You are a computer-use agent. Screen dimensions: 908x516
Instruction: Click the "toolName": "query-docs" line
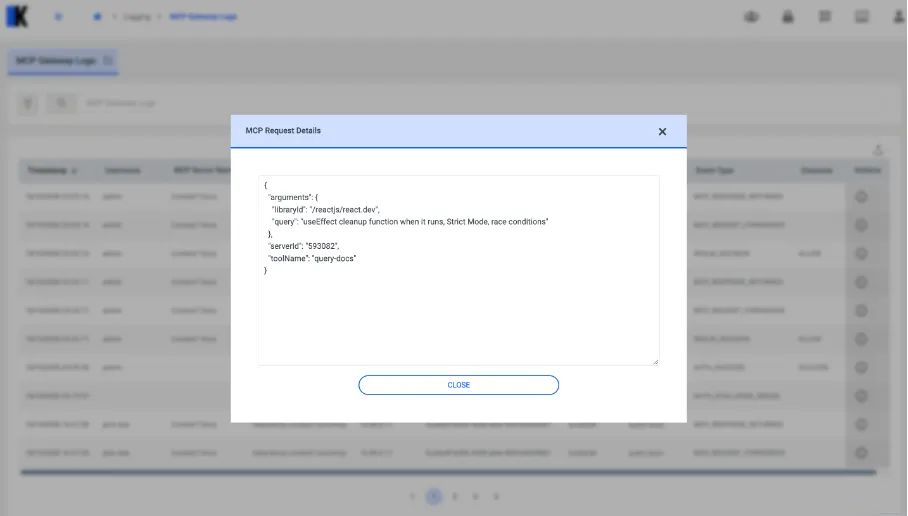[x=312, y=258]
